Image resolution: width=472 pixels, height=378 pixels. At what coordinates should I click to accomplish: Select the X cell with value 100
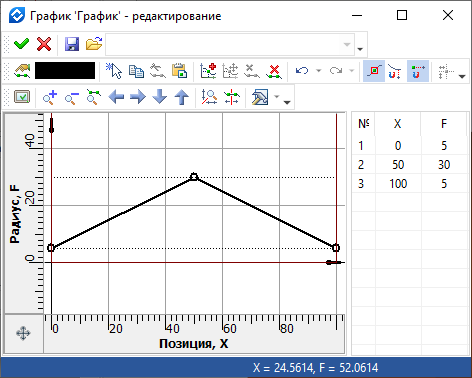[398, 184]
